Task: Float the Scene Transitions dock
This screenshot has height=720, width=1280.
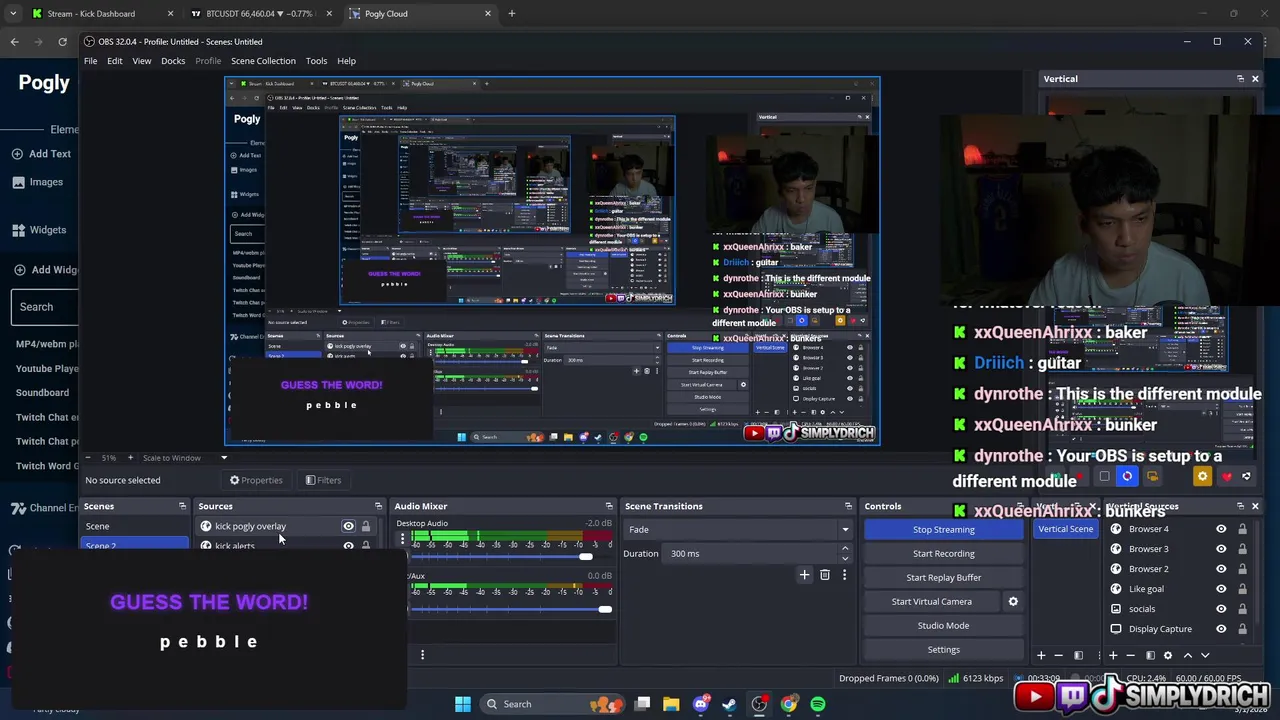Action: pos(848,506)
